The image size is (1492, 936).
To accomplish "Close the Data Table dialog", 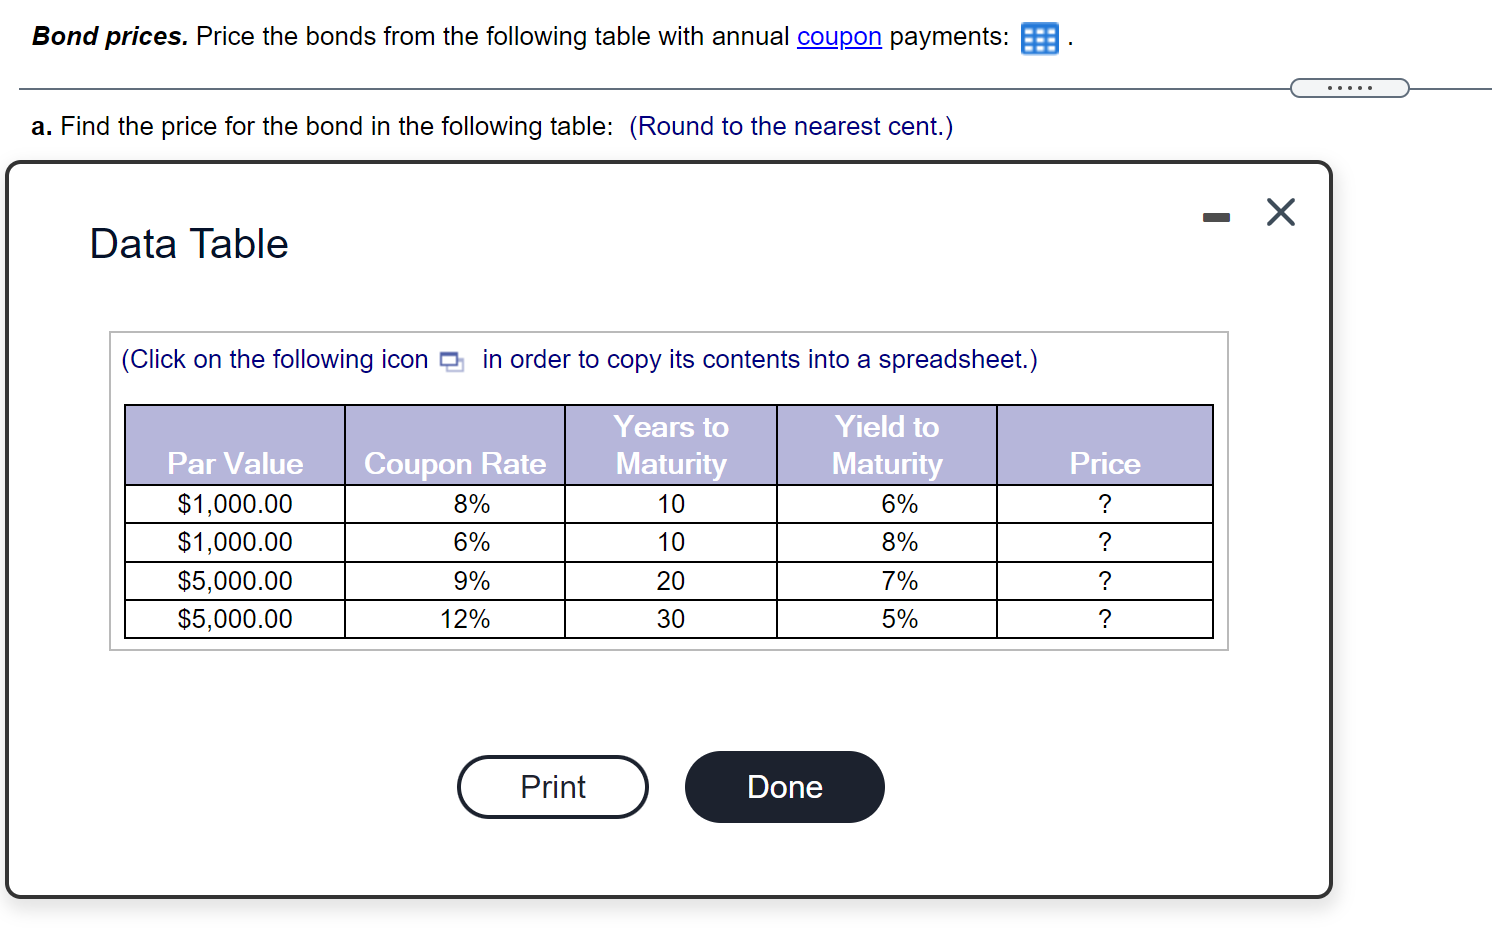I will coord(1281,212).
